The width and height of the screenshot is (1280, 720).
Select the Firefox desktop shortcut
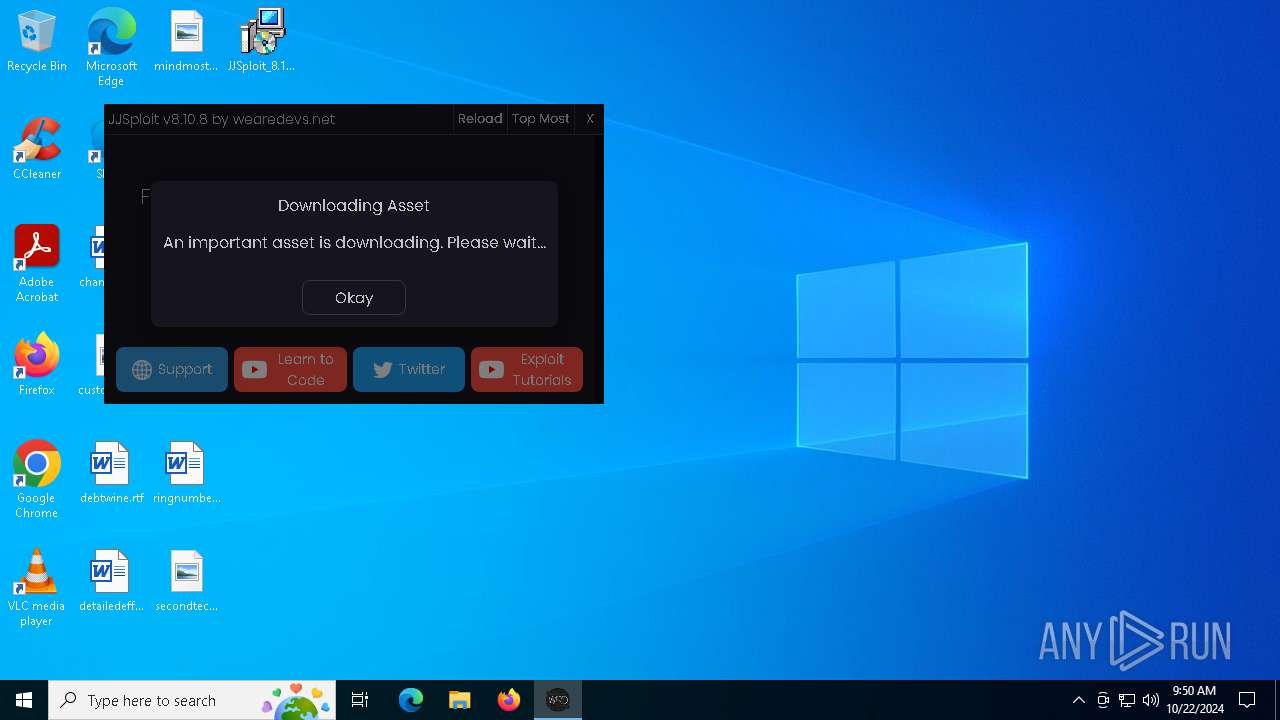[x=37, y=365]
